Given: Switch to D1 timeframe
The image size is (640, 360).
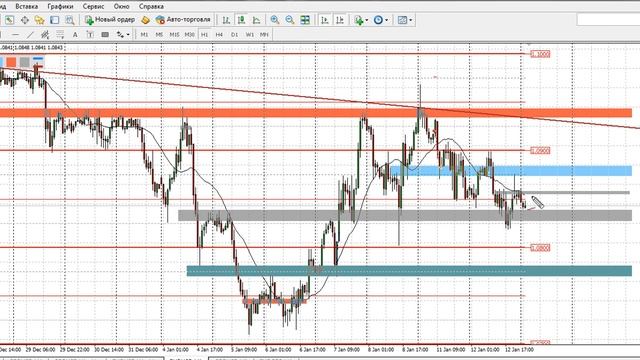Looking at the screenshot, I should [x=234, y=35].
